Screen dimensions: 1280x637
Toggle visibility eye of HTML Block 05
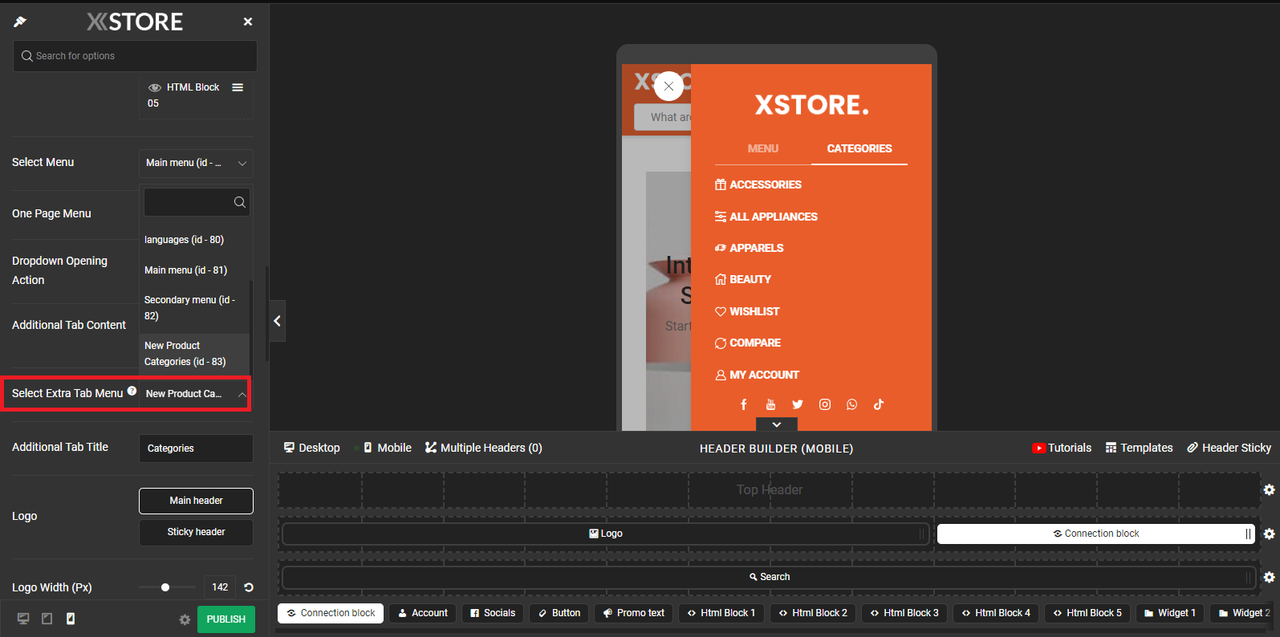tap(155, 88)
